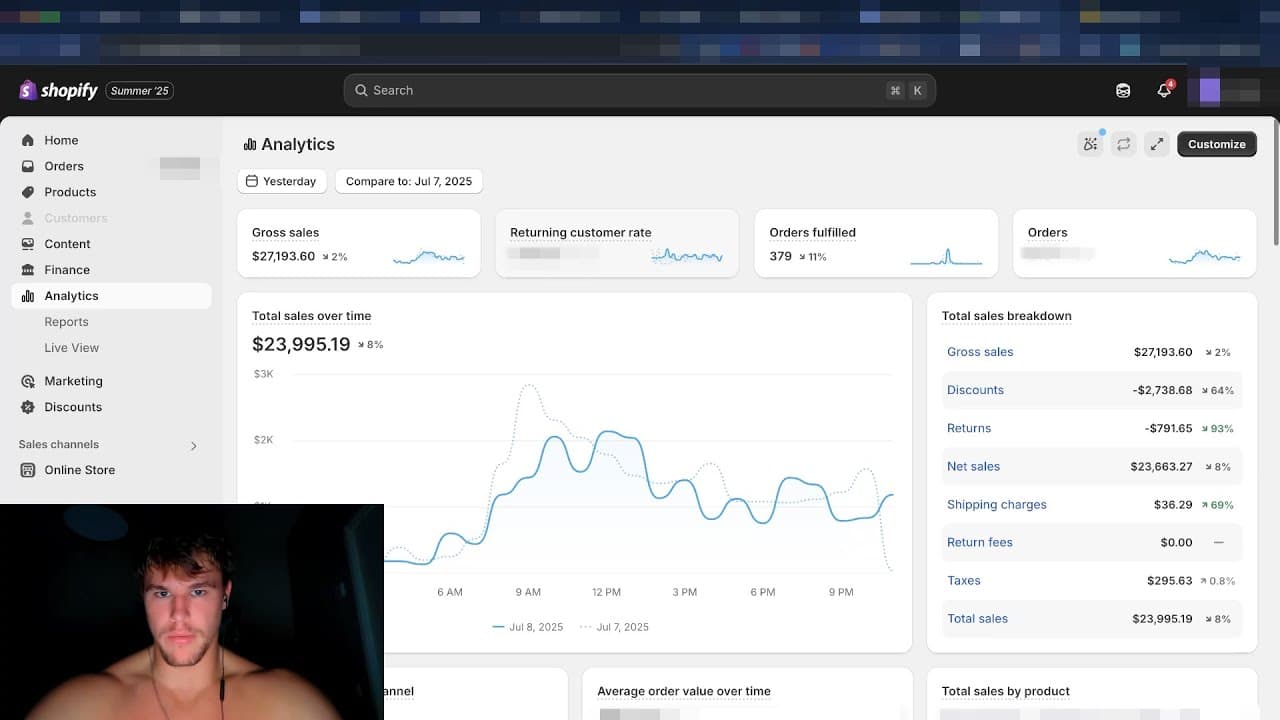
Task: Click the Jul 7, 2025 chart legend entry
Action: [x=614, y=627]
